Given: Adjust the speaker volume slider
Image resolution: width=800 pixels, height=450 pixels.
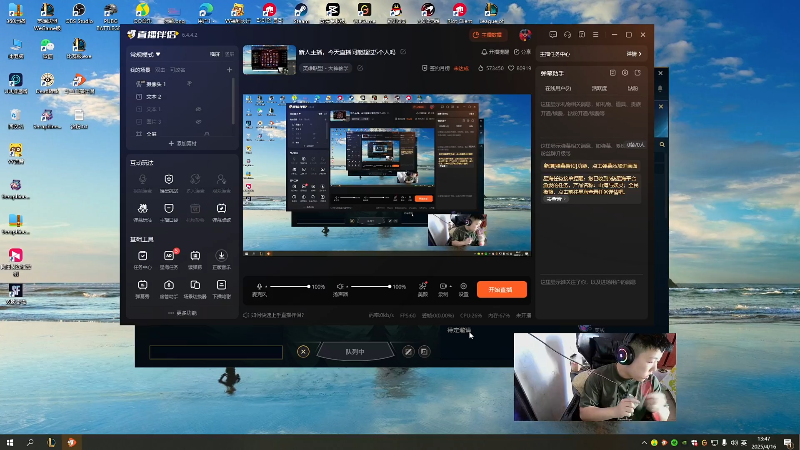Looking at the screenshot, I should pyautogui.click(x=371, y=287).
